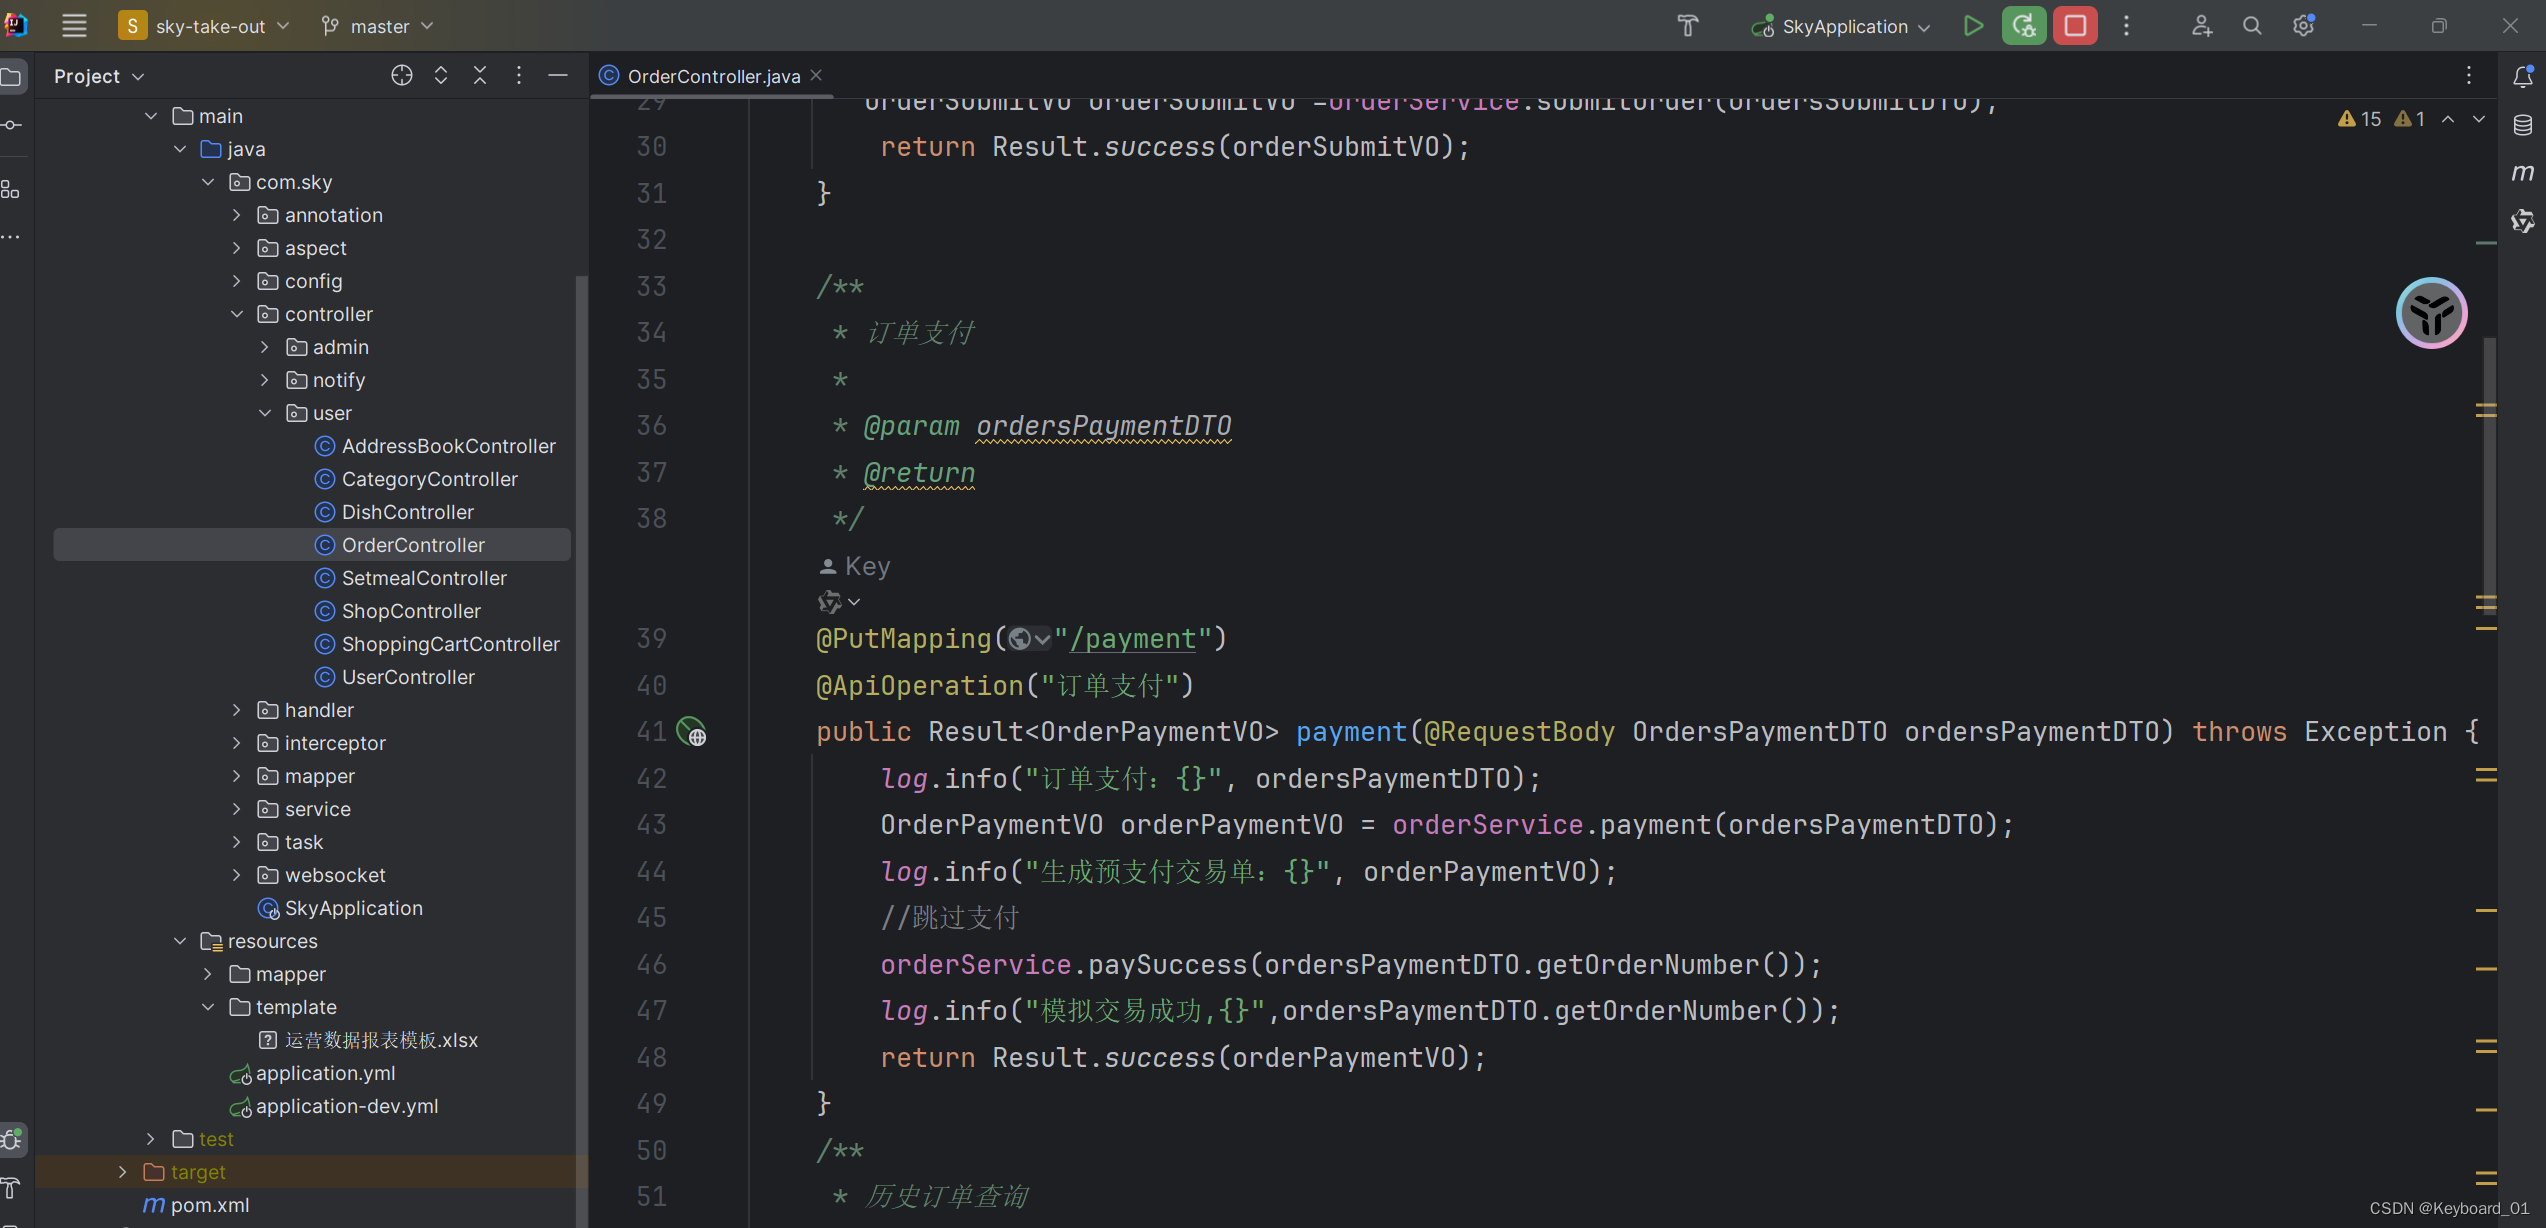Open the Build hammer icon
Viewport: 2546px width, 1228px height.
(1688, 26)
